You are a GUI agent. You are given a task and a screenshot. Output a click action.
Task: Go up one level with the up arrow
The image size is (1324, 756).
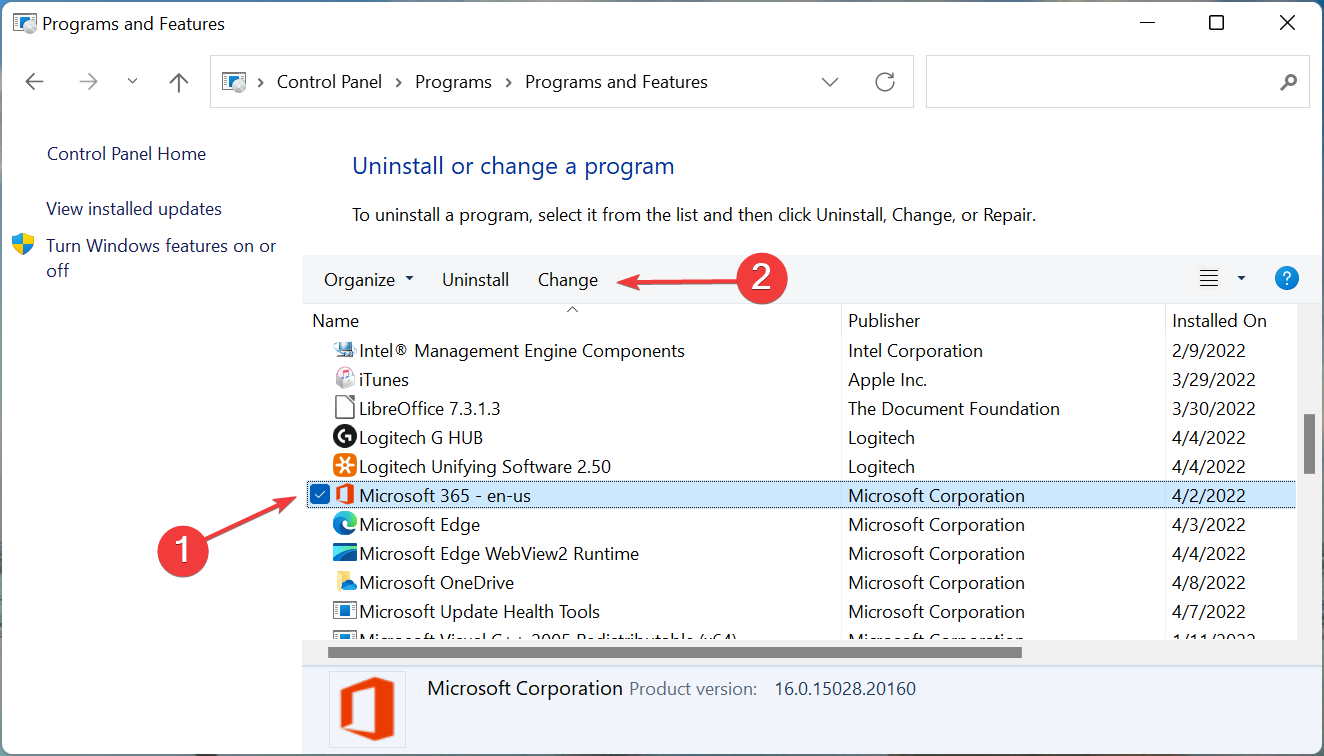178,81
